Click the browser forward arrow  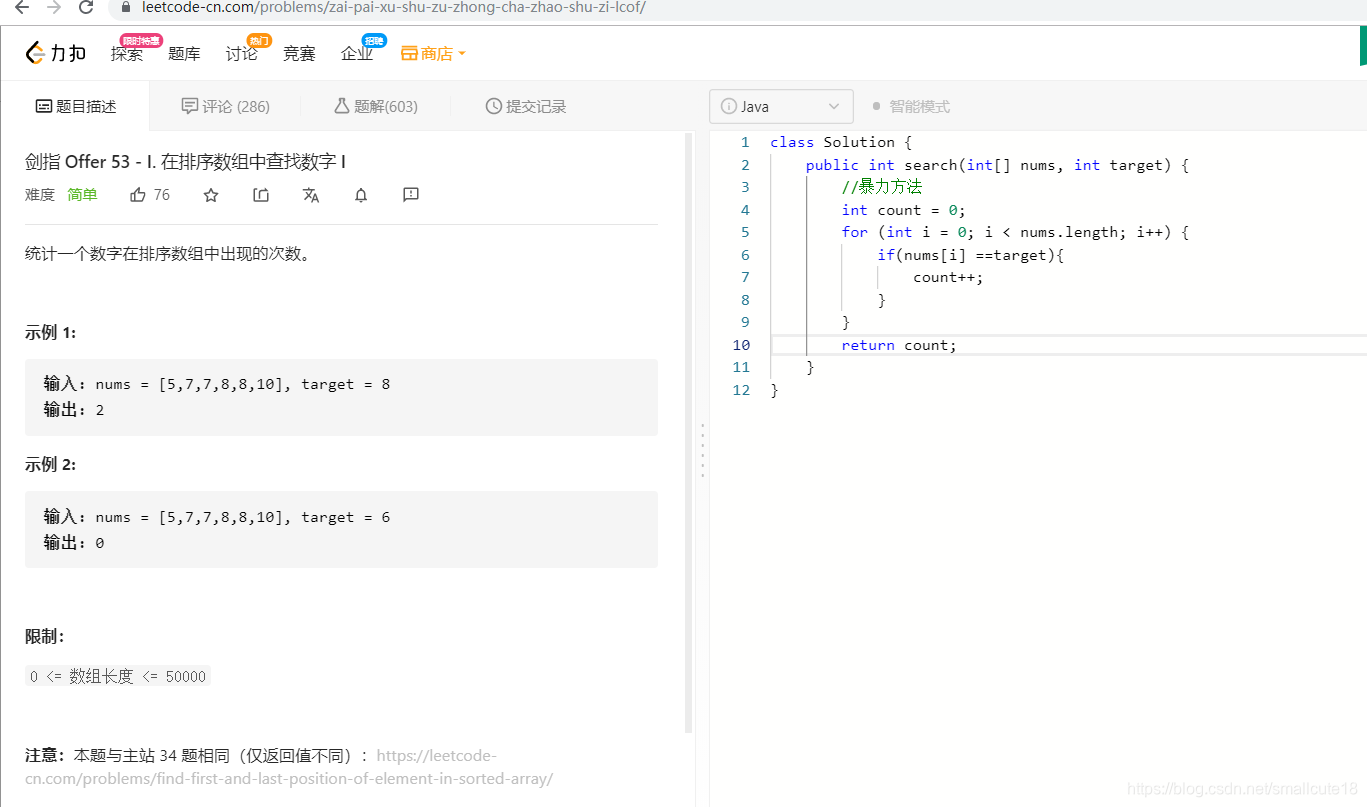coord(54,7)
